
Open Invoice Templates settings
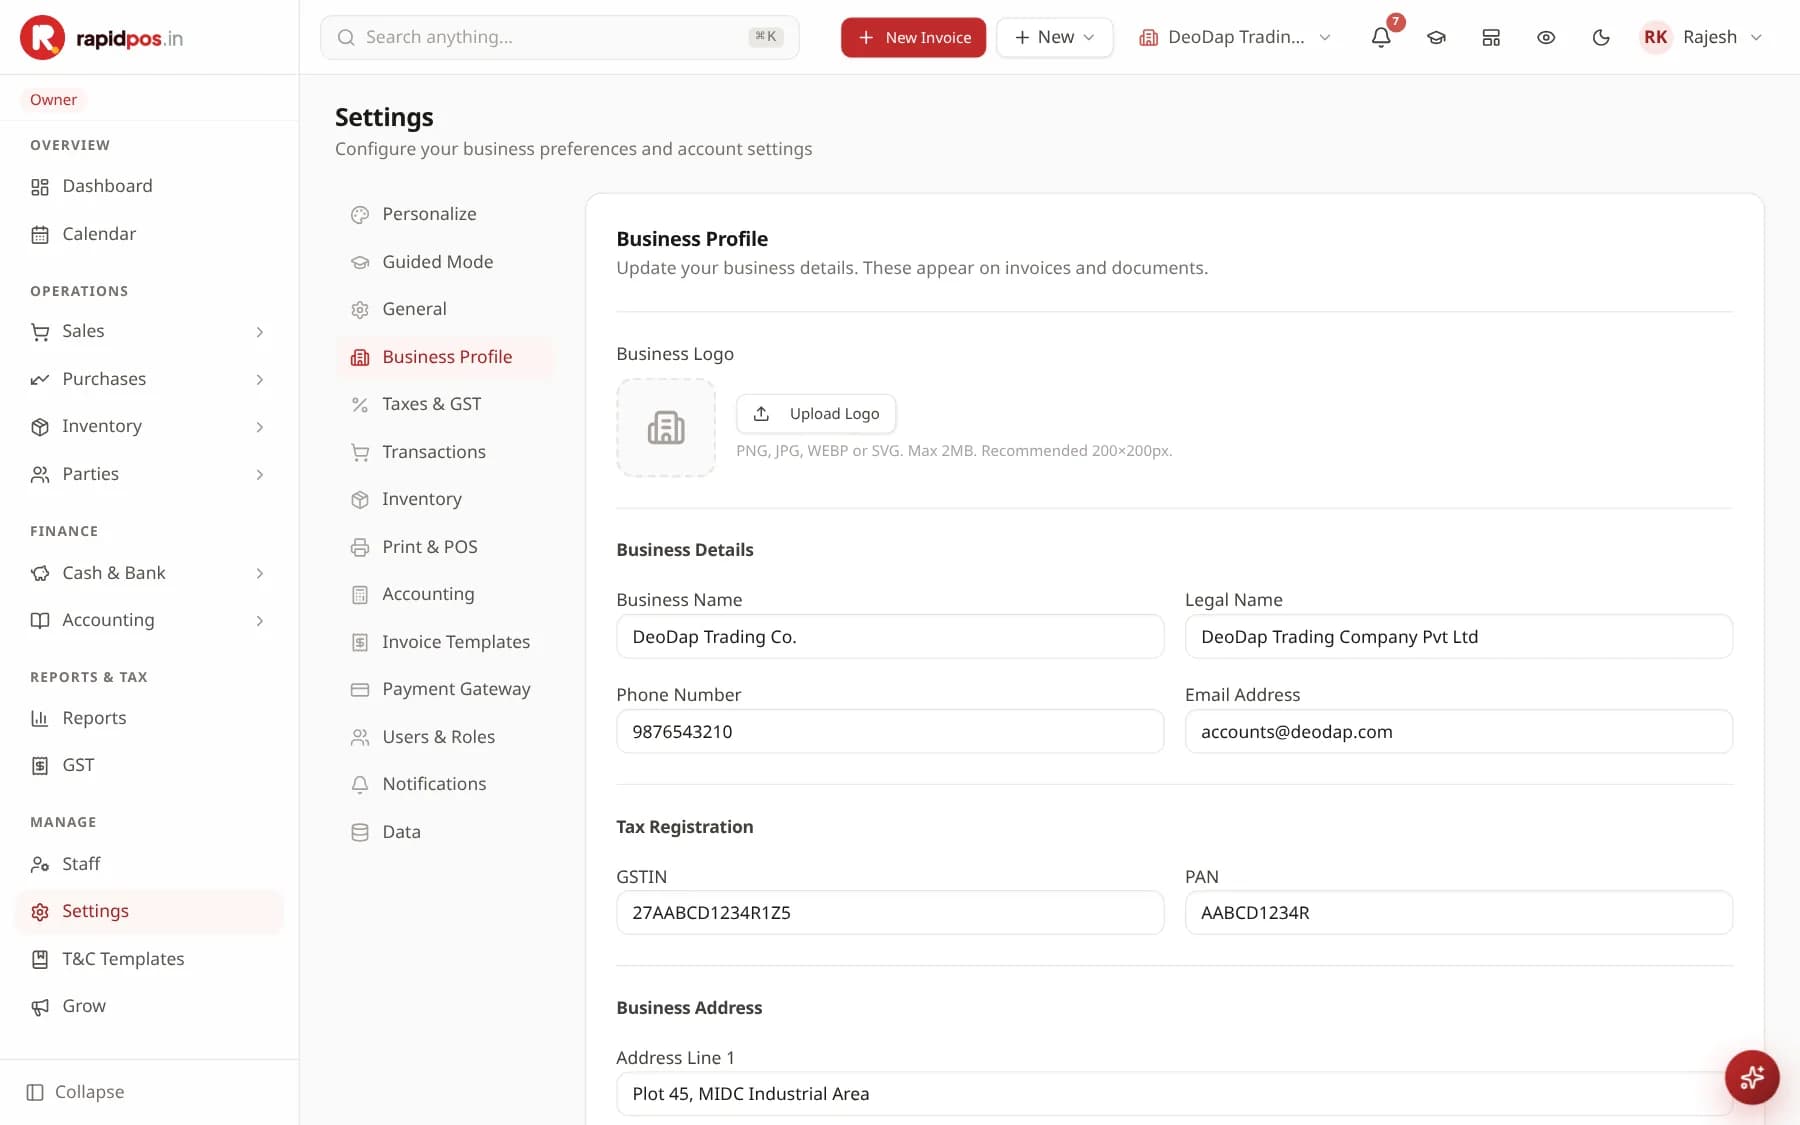(x=444, y=642)
